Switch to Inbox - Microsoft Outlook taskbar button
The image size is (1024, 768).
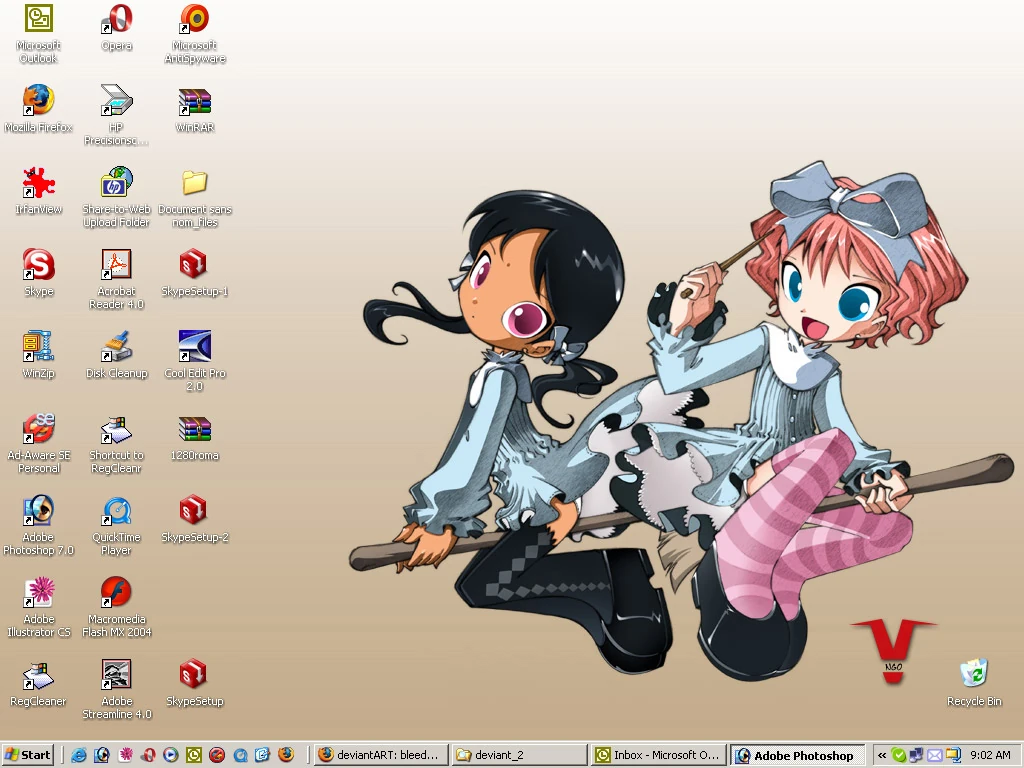[x=658, y=755]
